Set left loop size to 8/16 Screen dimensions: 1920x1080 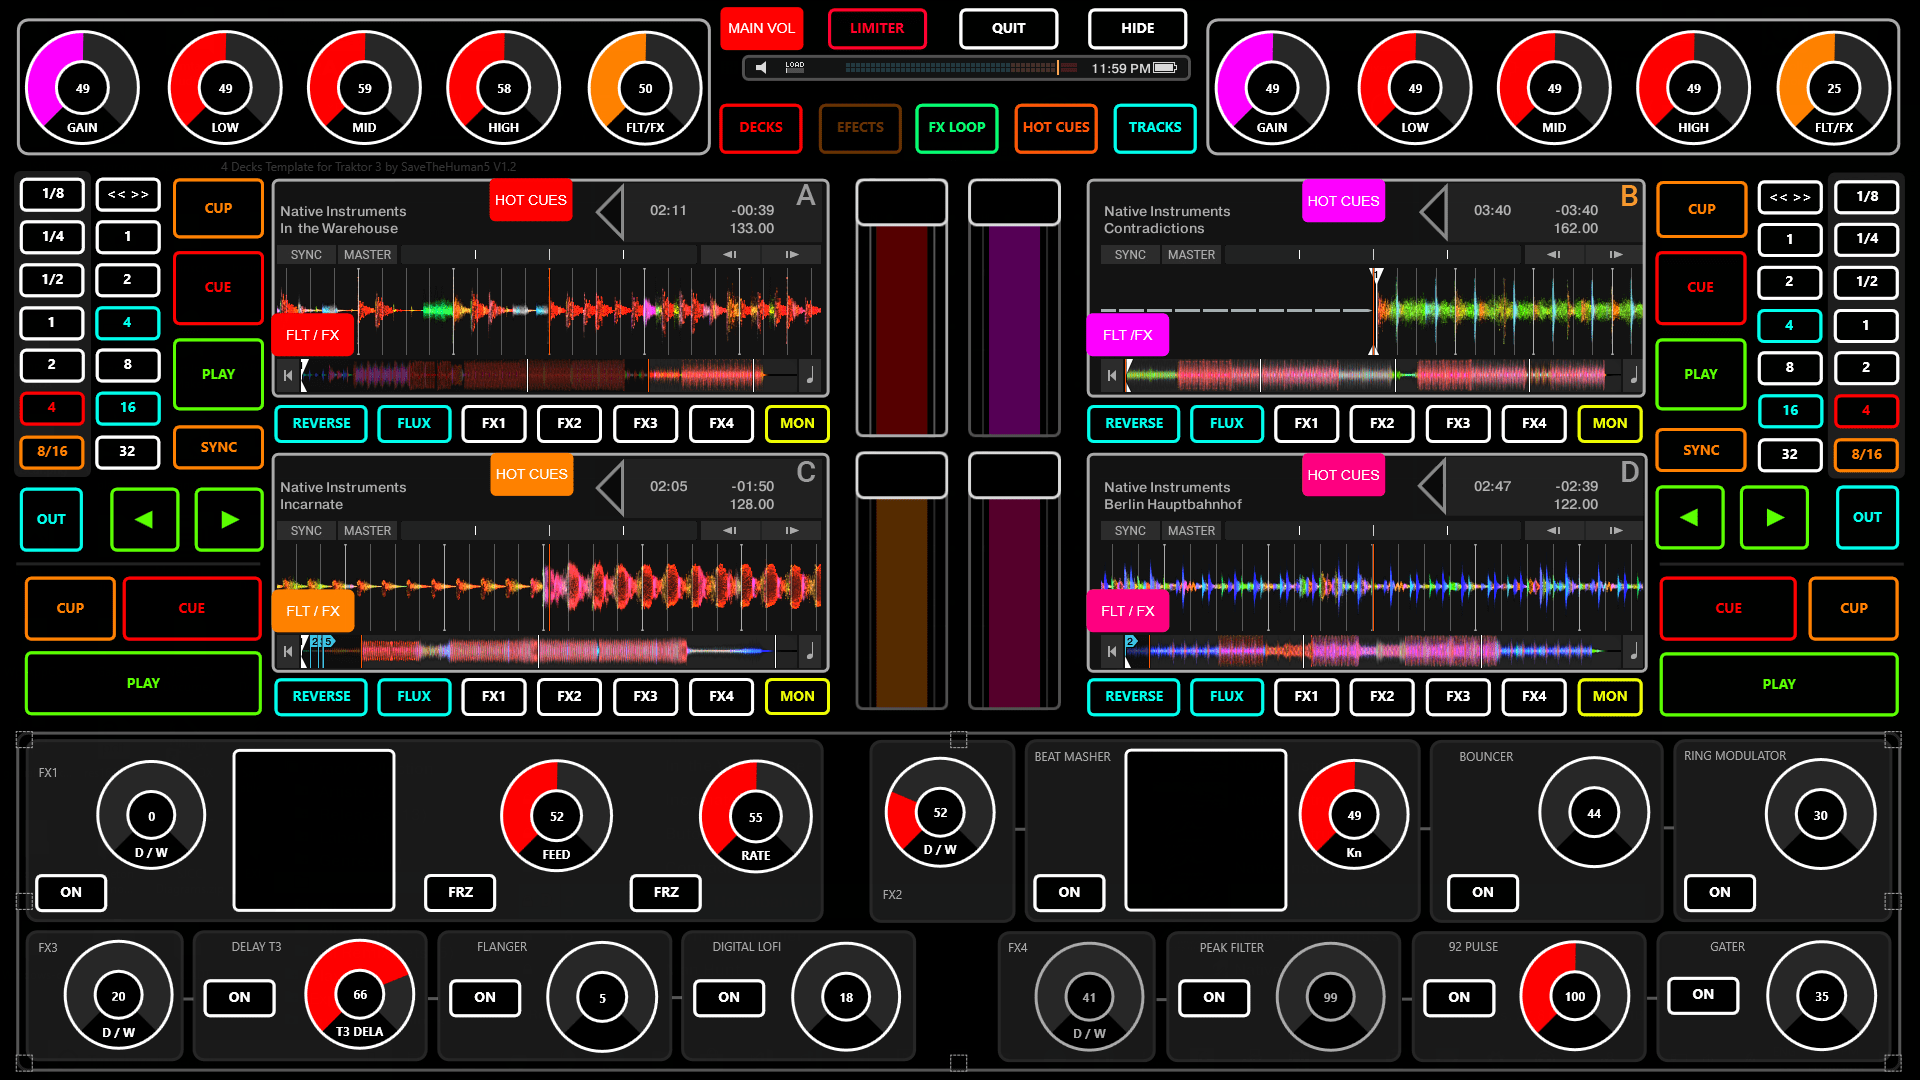(52, 452)
